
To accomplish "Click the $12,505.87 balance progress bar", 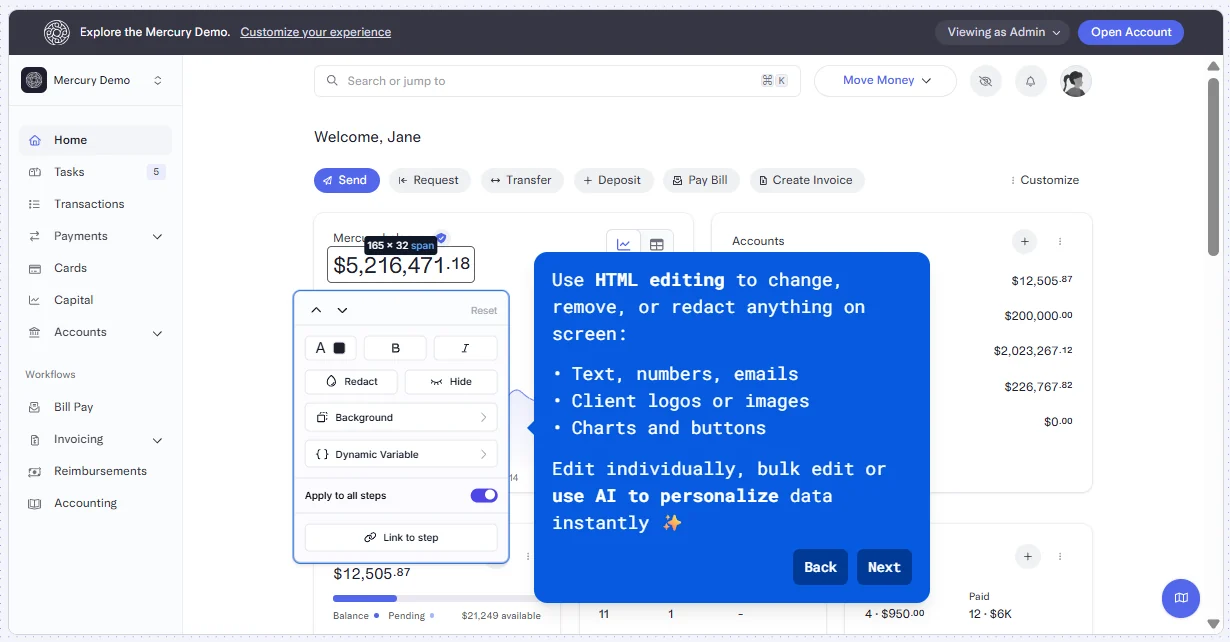I will [437, 598].
